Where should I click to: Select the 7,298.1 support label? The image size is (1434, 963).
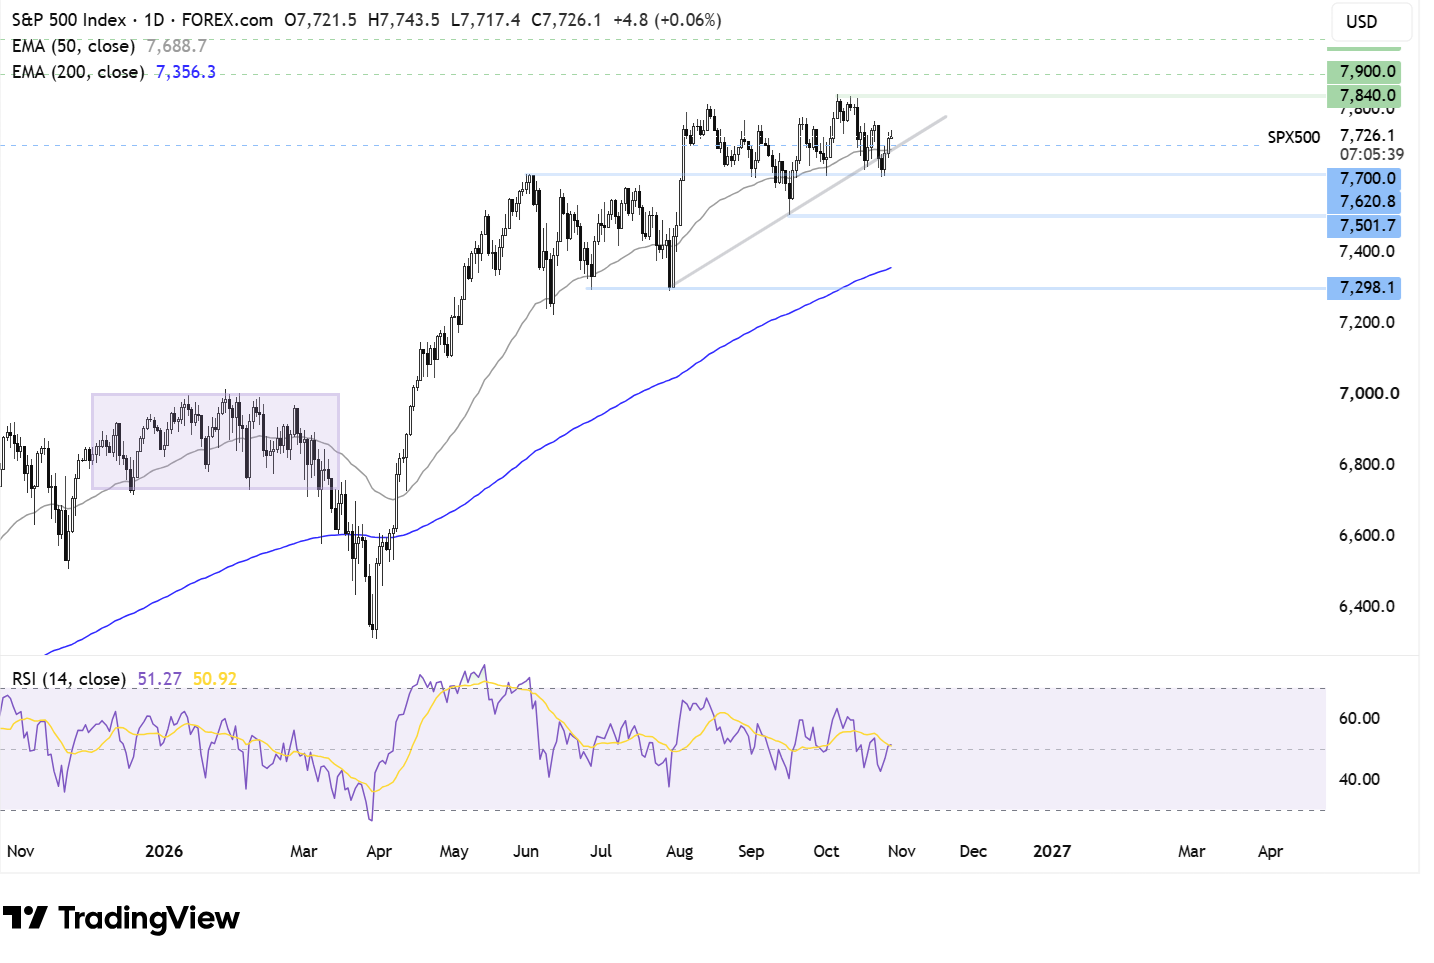point(1364,288)
